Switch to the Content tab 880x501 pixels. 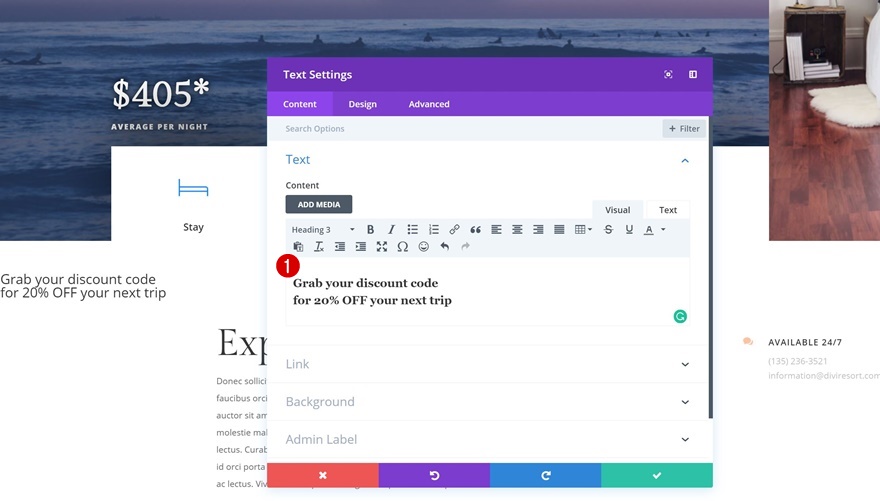[300, 104]
